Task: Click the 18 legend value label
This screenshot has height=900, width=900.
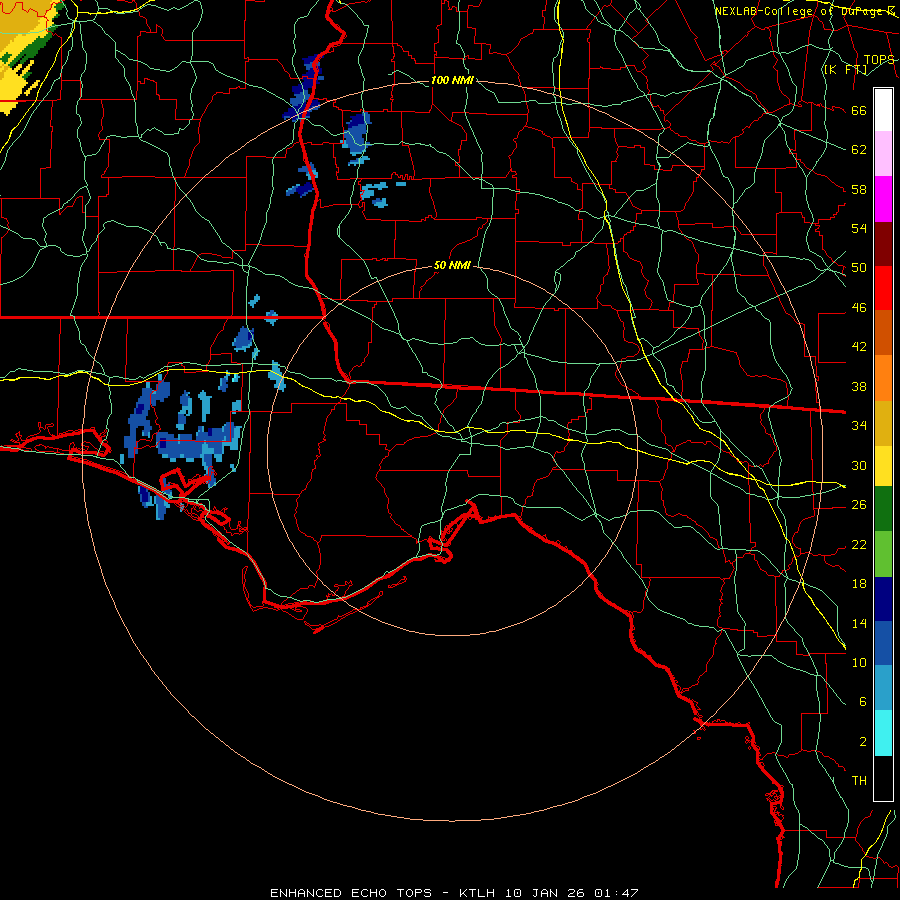Action: click(x=859, y=584)
